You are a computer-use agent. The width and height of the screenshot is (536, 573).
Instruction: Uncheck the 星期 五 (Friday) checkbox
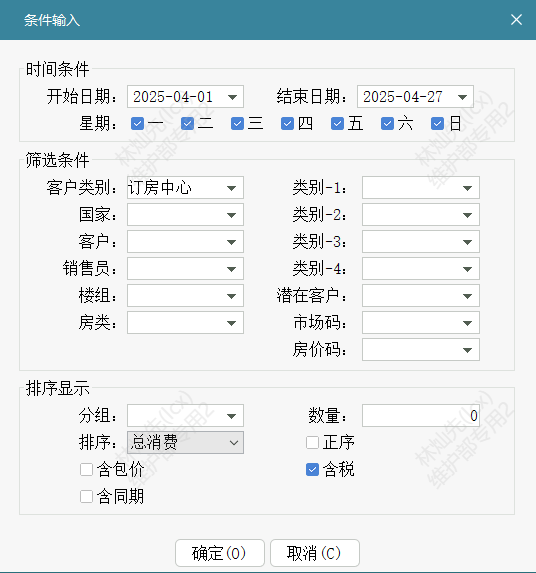(338, 124)
